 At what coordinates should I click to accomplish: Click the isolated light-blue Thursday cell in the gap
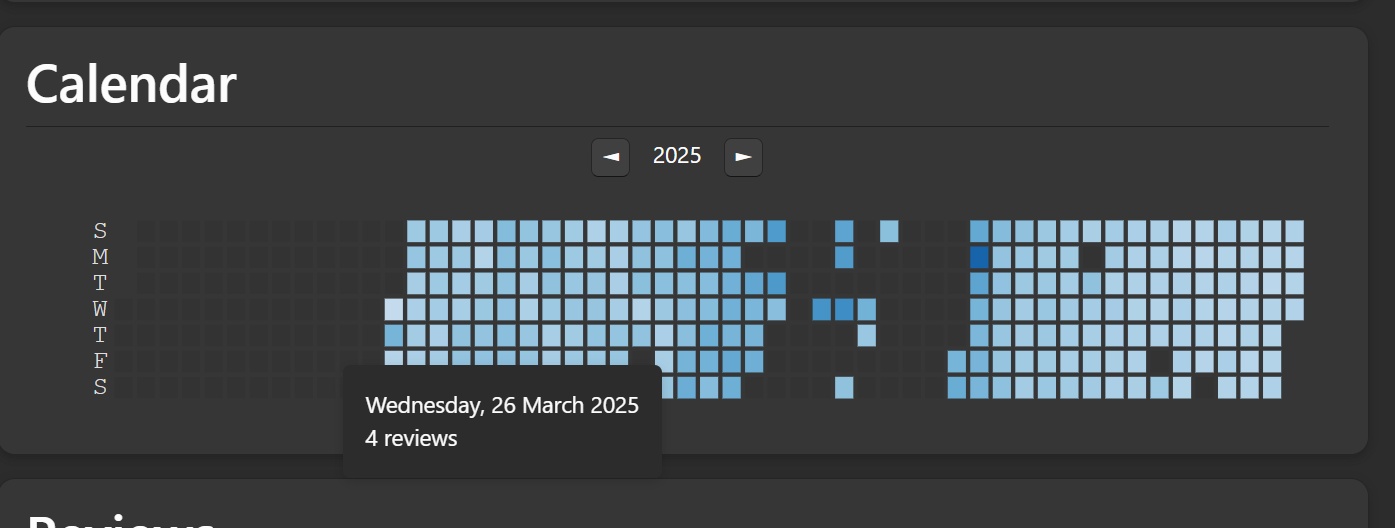pos(866,335)
